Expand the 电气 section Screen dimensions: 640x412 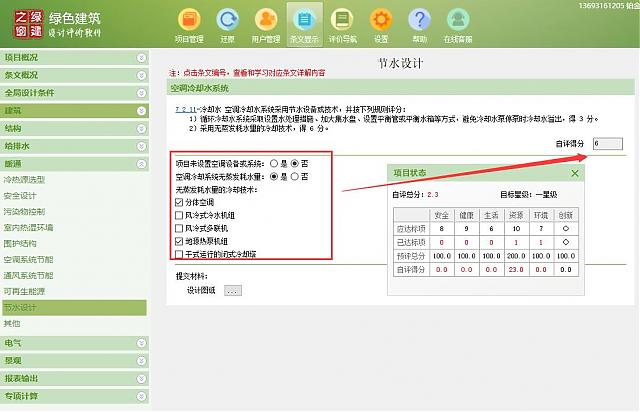click(141, 343)
